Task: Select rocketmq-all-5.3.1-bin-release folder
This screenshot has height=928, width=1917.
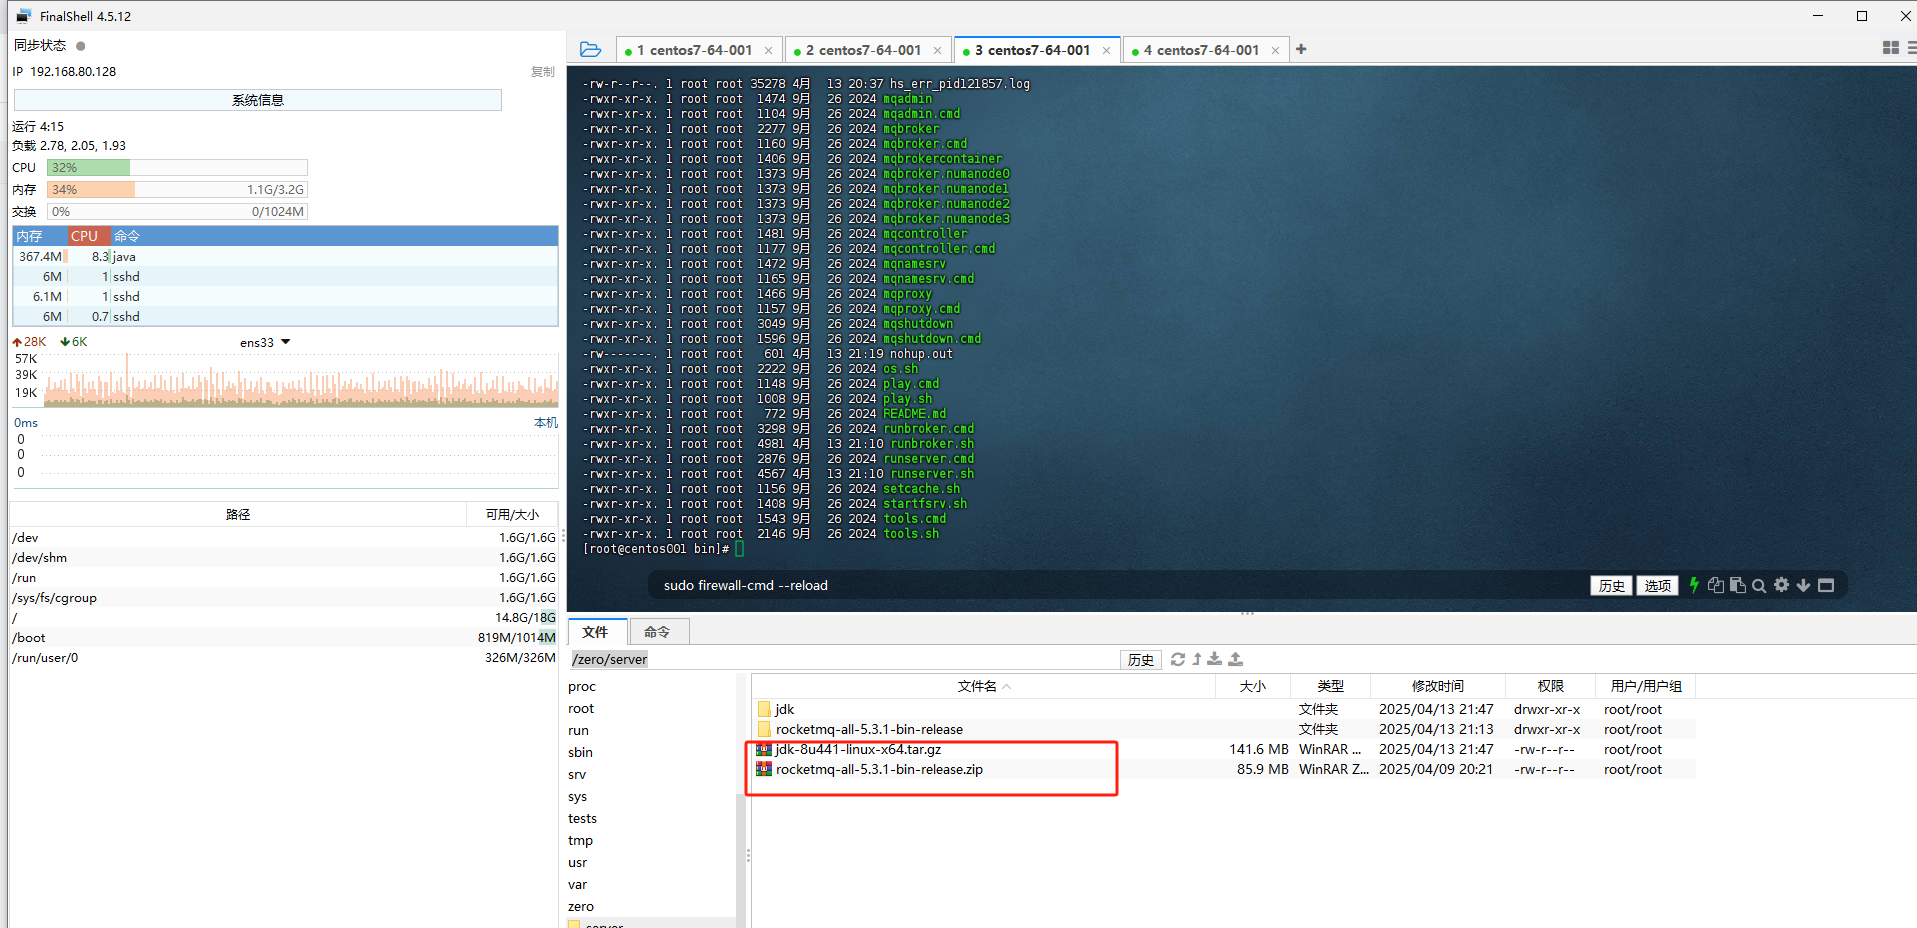Action: 869,729
